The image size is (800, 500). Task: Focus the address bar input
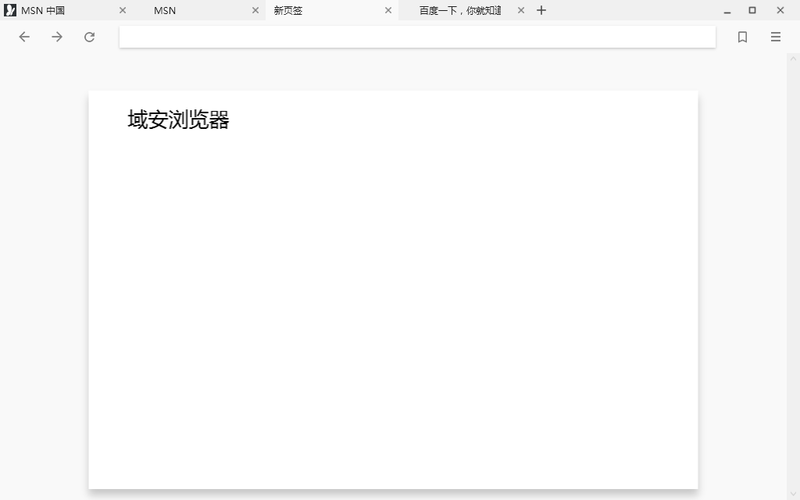pos(417,37)
